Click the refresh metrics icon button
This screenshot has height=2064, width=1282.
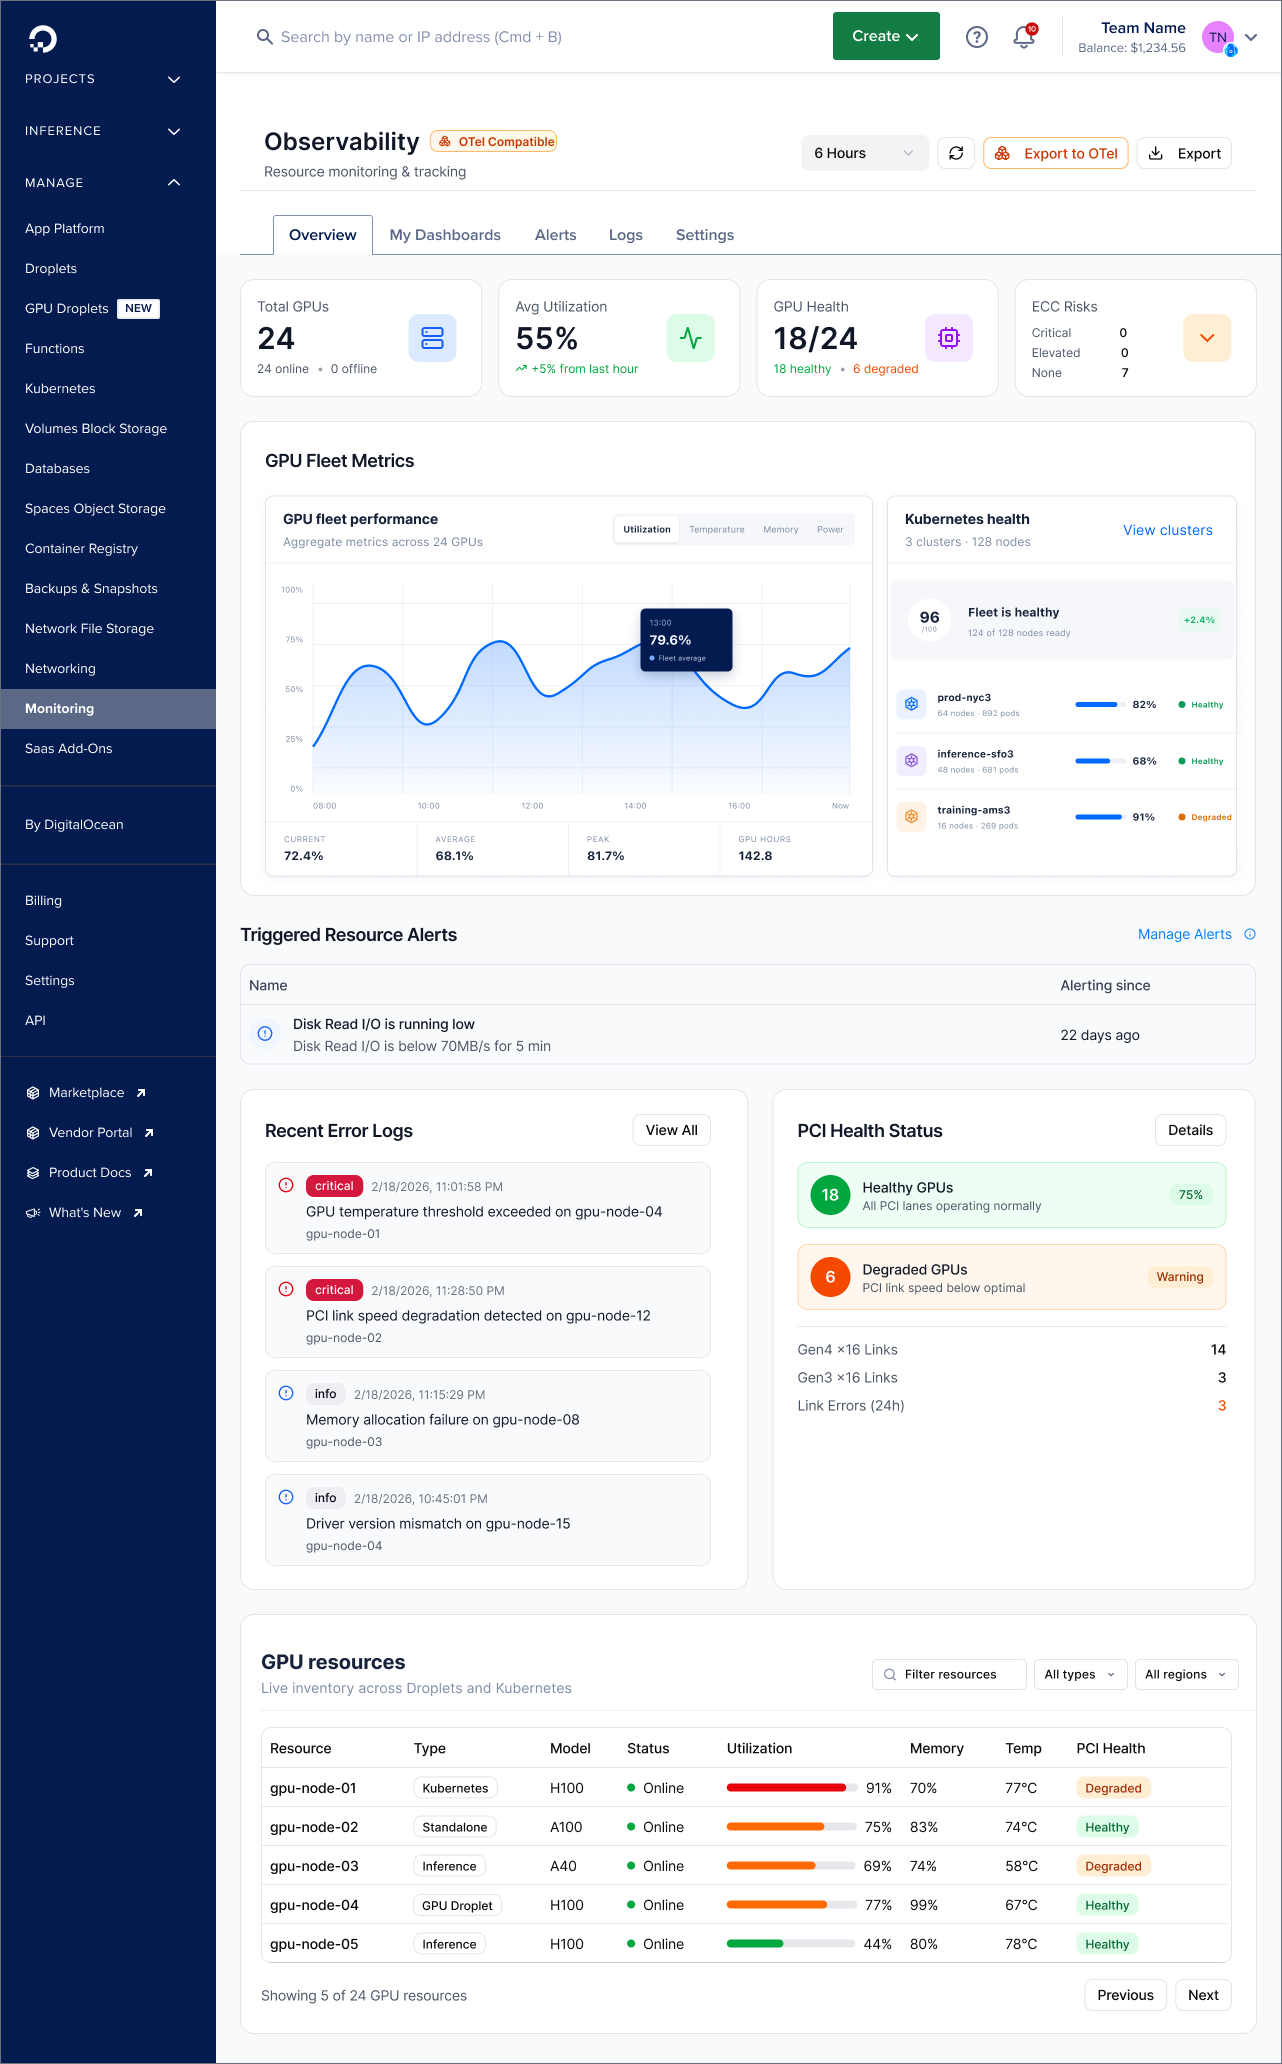point(956,153)
